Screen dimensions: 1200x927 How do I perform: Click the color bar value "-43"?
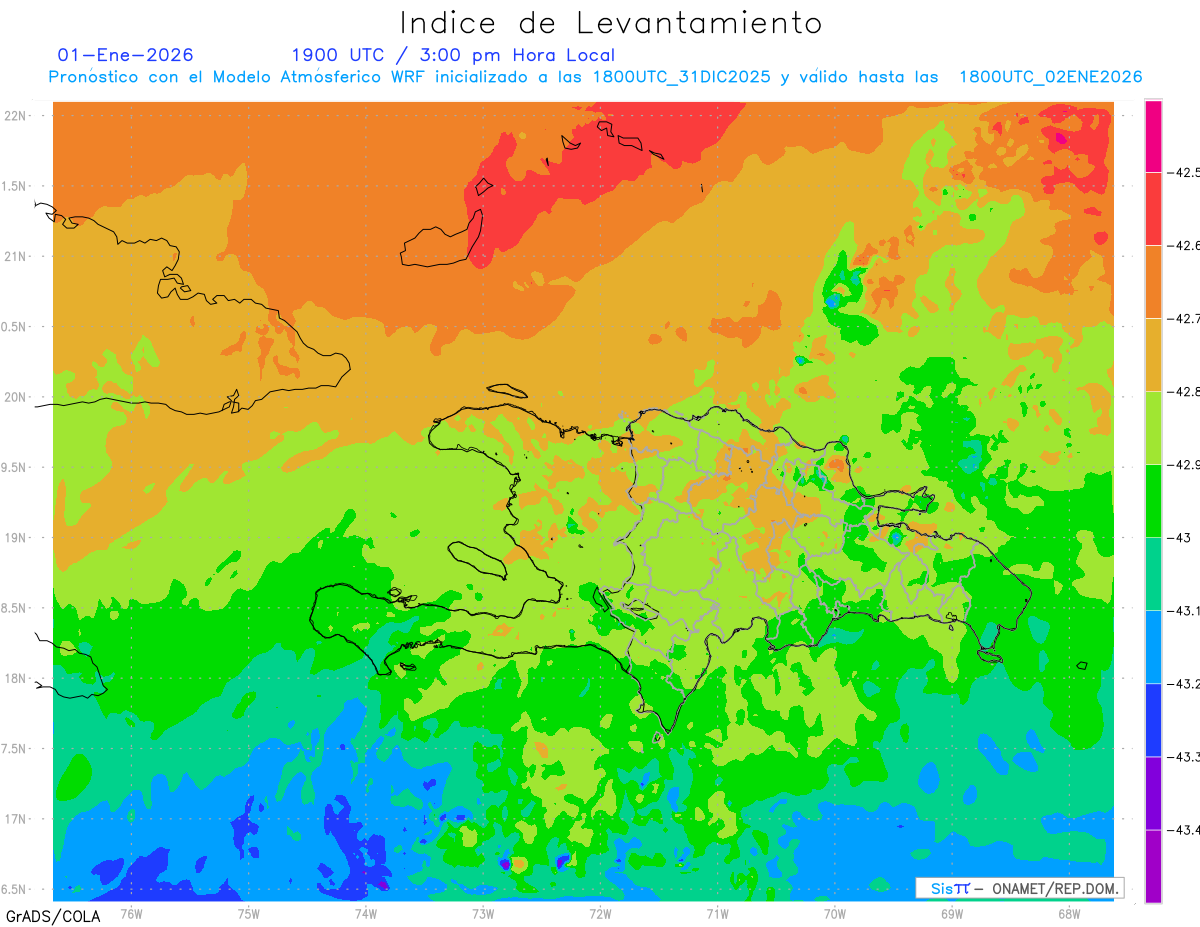(1180, 538)
